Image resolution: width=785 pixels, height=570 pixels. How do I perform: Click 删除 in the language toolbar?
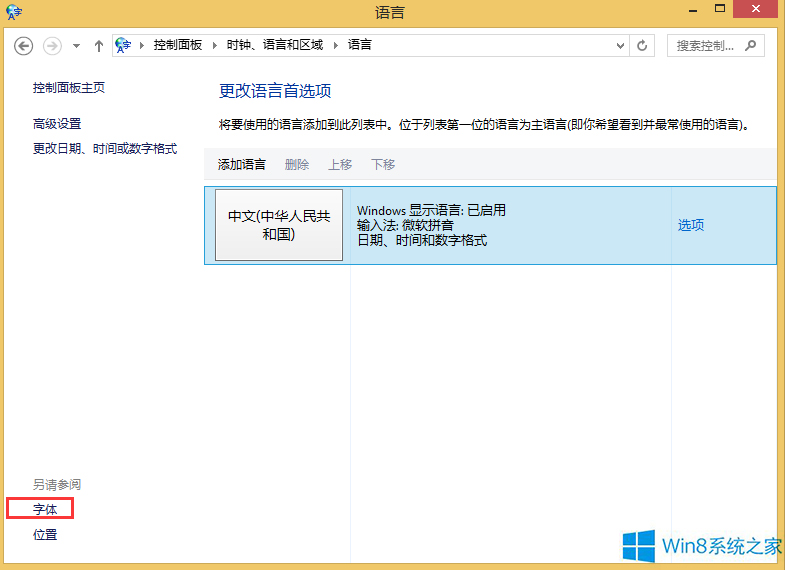click(297, 164)
